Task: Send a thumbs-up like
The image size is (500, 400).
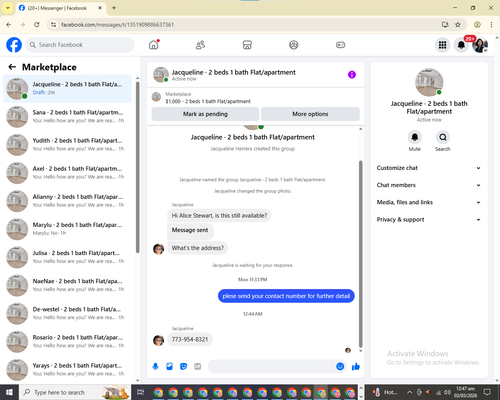Action: (356, 367)
